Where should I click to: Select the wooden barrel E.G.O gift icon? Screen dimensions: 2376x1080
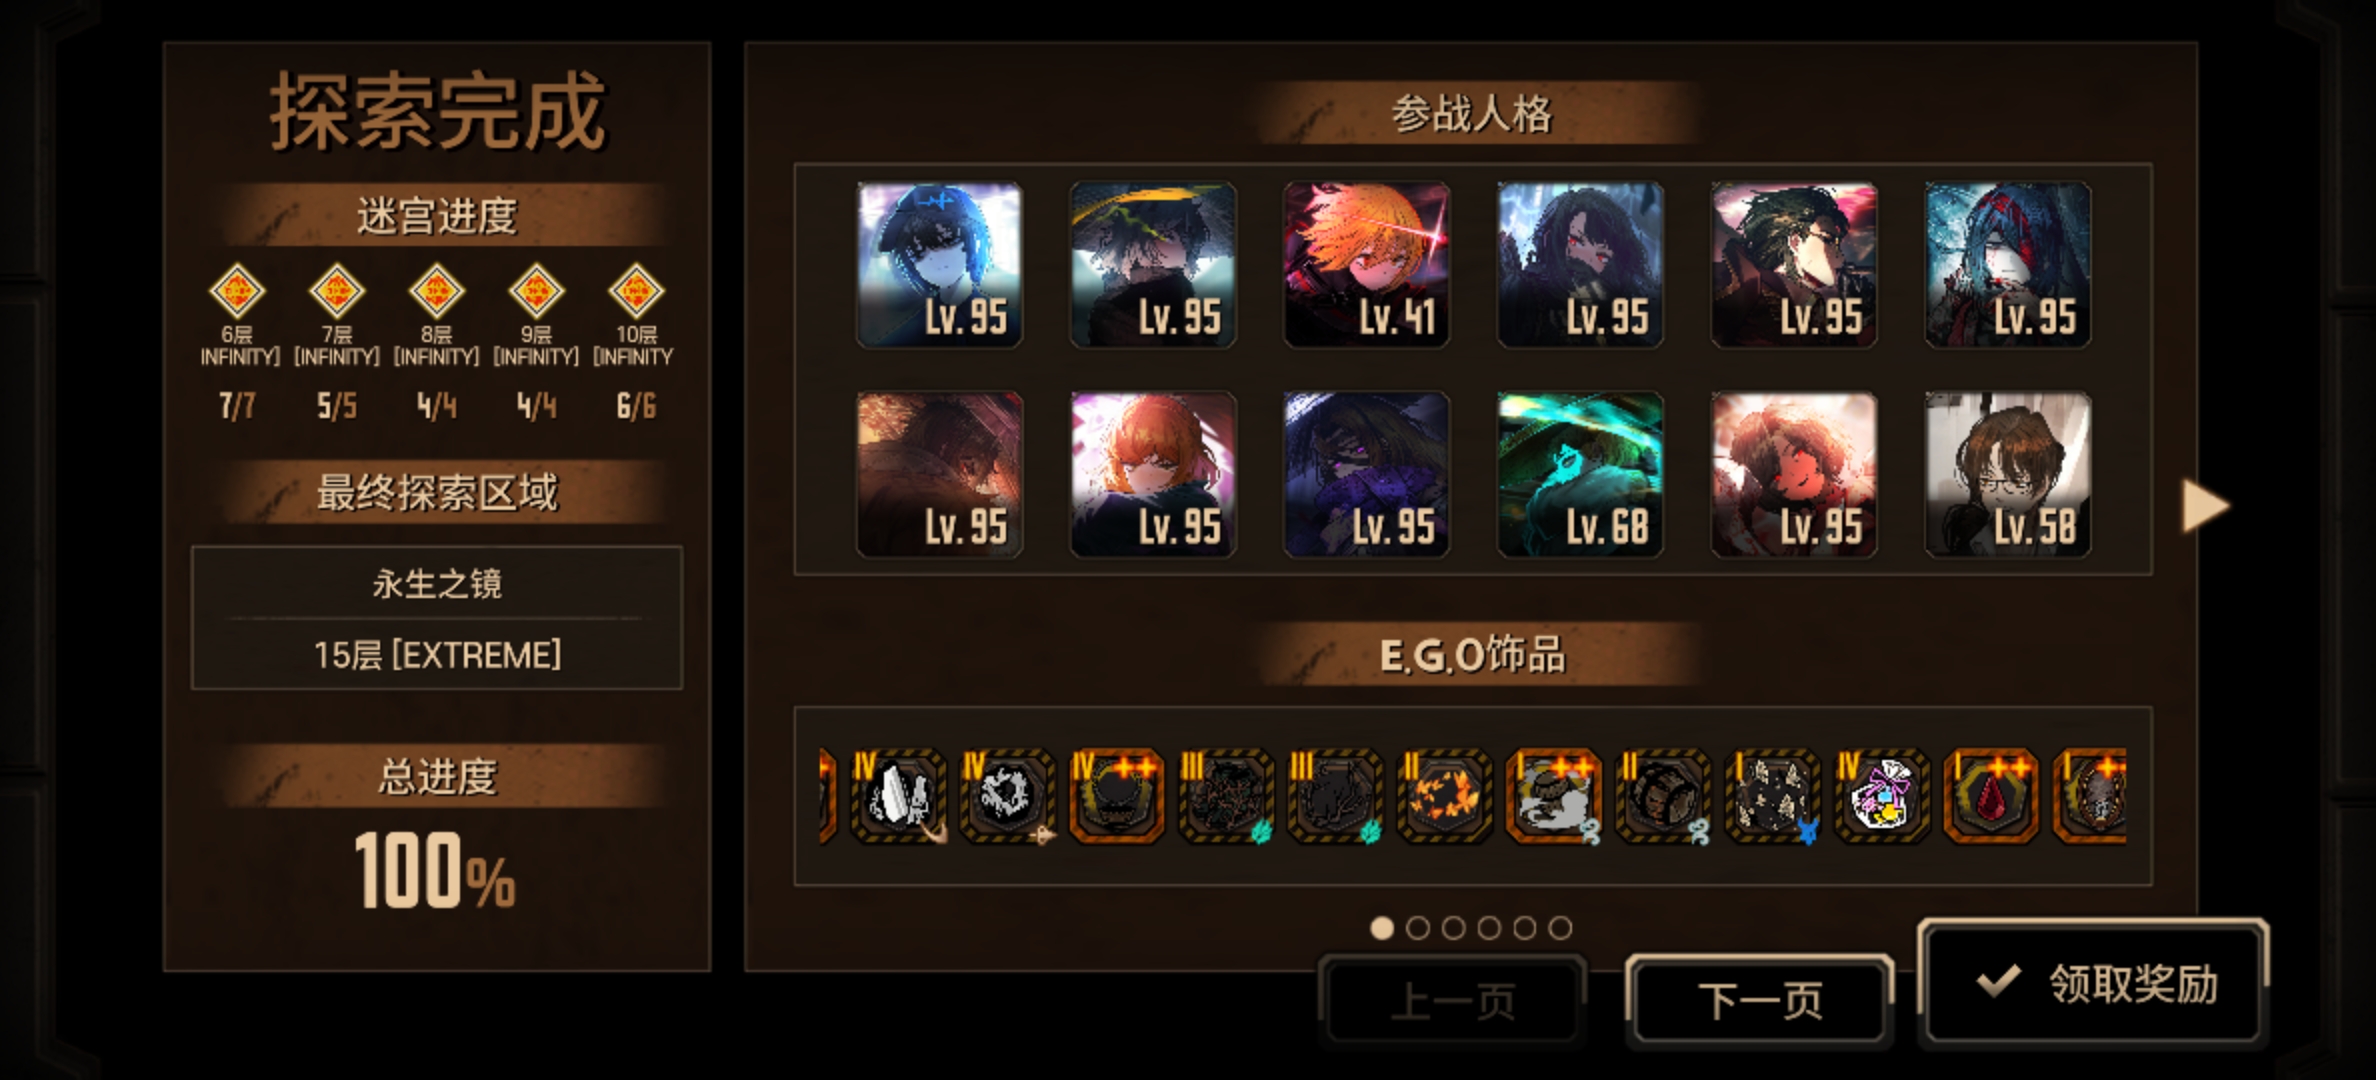pyautogui.click(x=1663, y=796)
